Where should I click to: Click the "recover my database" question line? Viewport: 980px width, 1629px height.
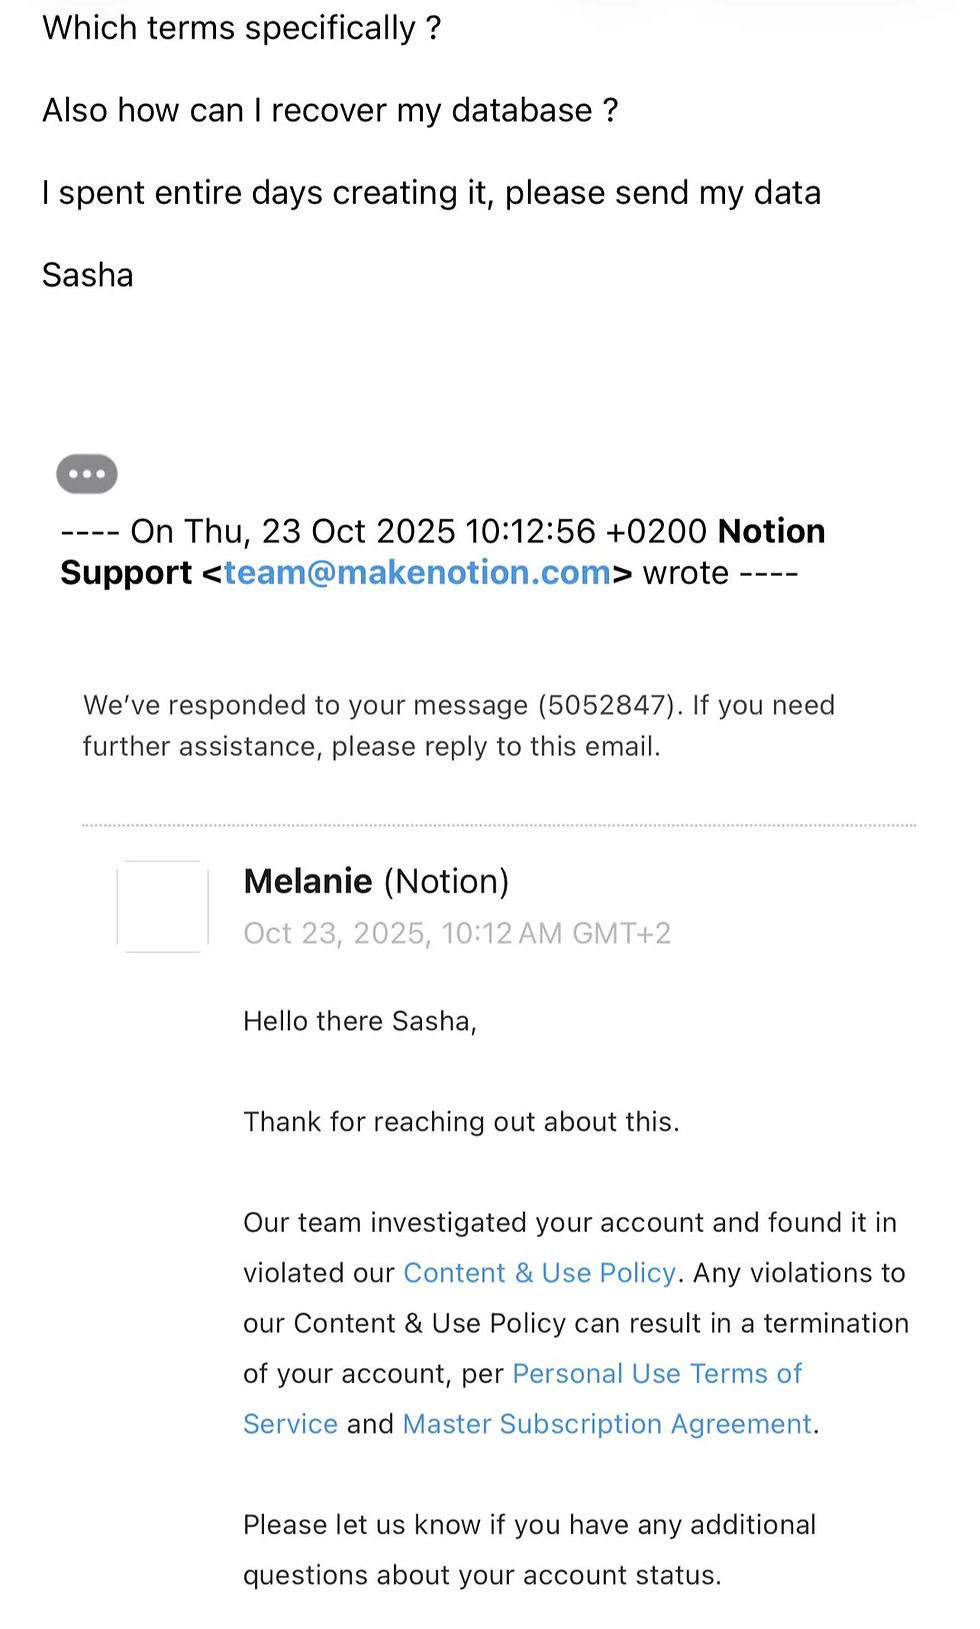(330, 110)
